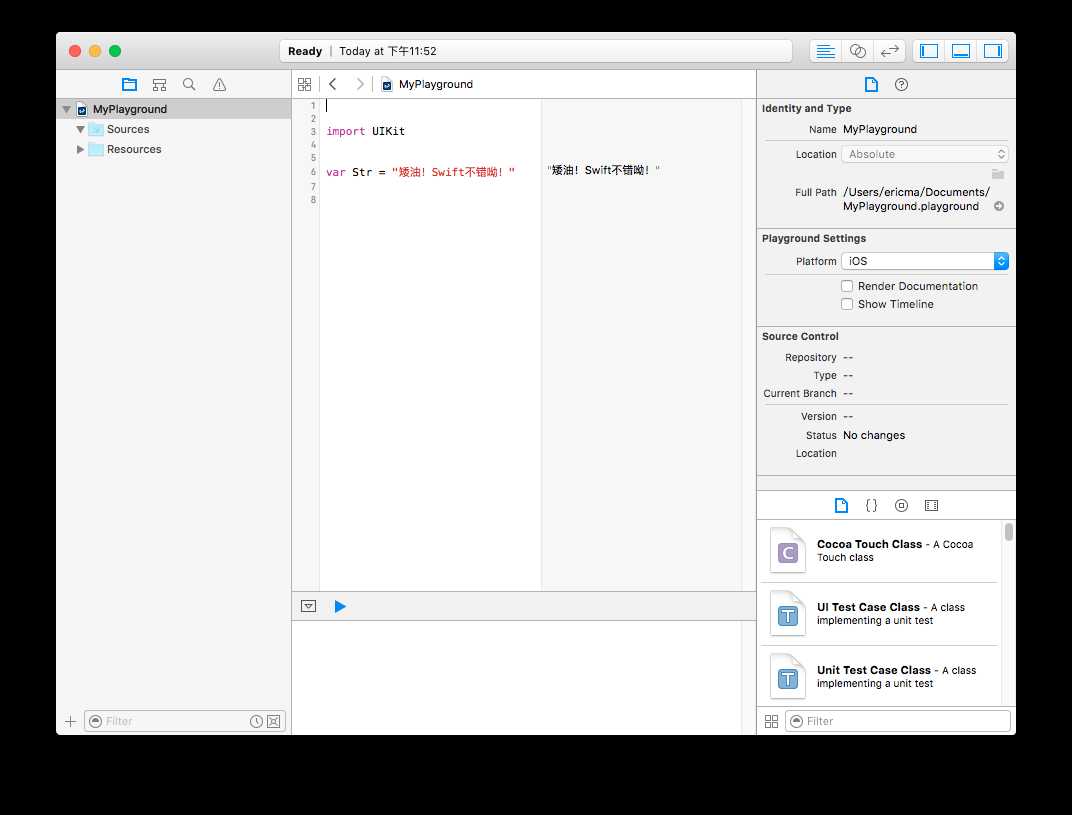
Task: Select the Unit Test Case Class template
Action: click(880, 677)
